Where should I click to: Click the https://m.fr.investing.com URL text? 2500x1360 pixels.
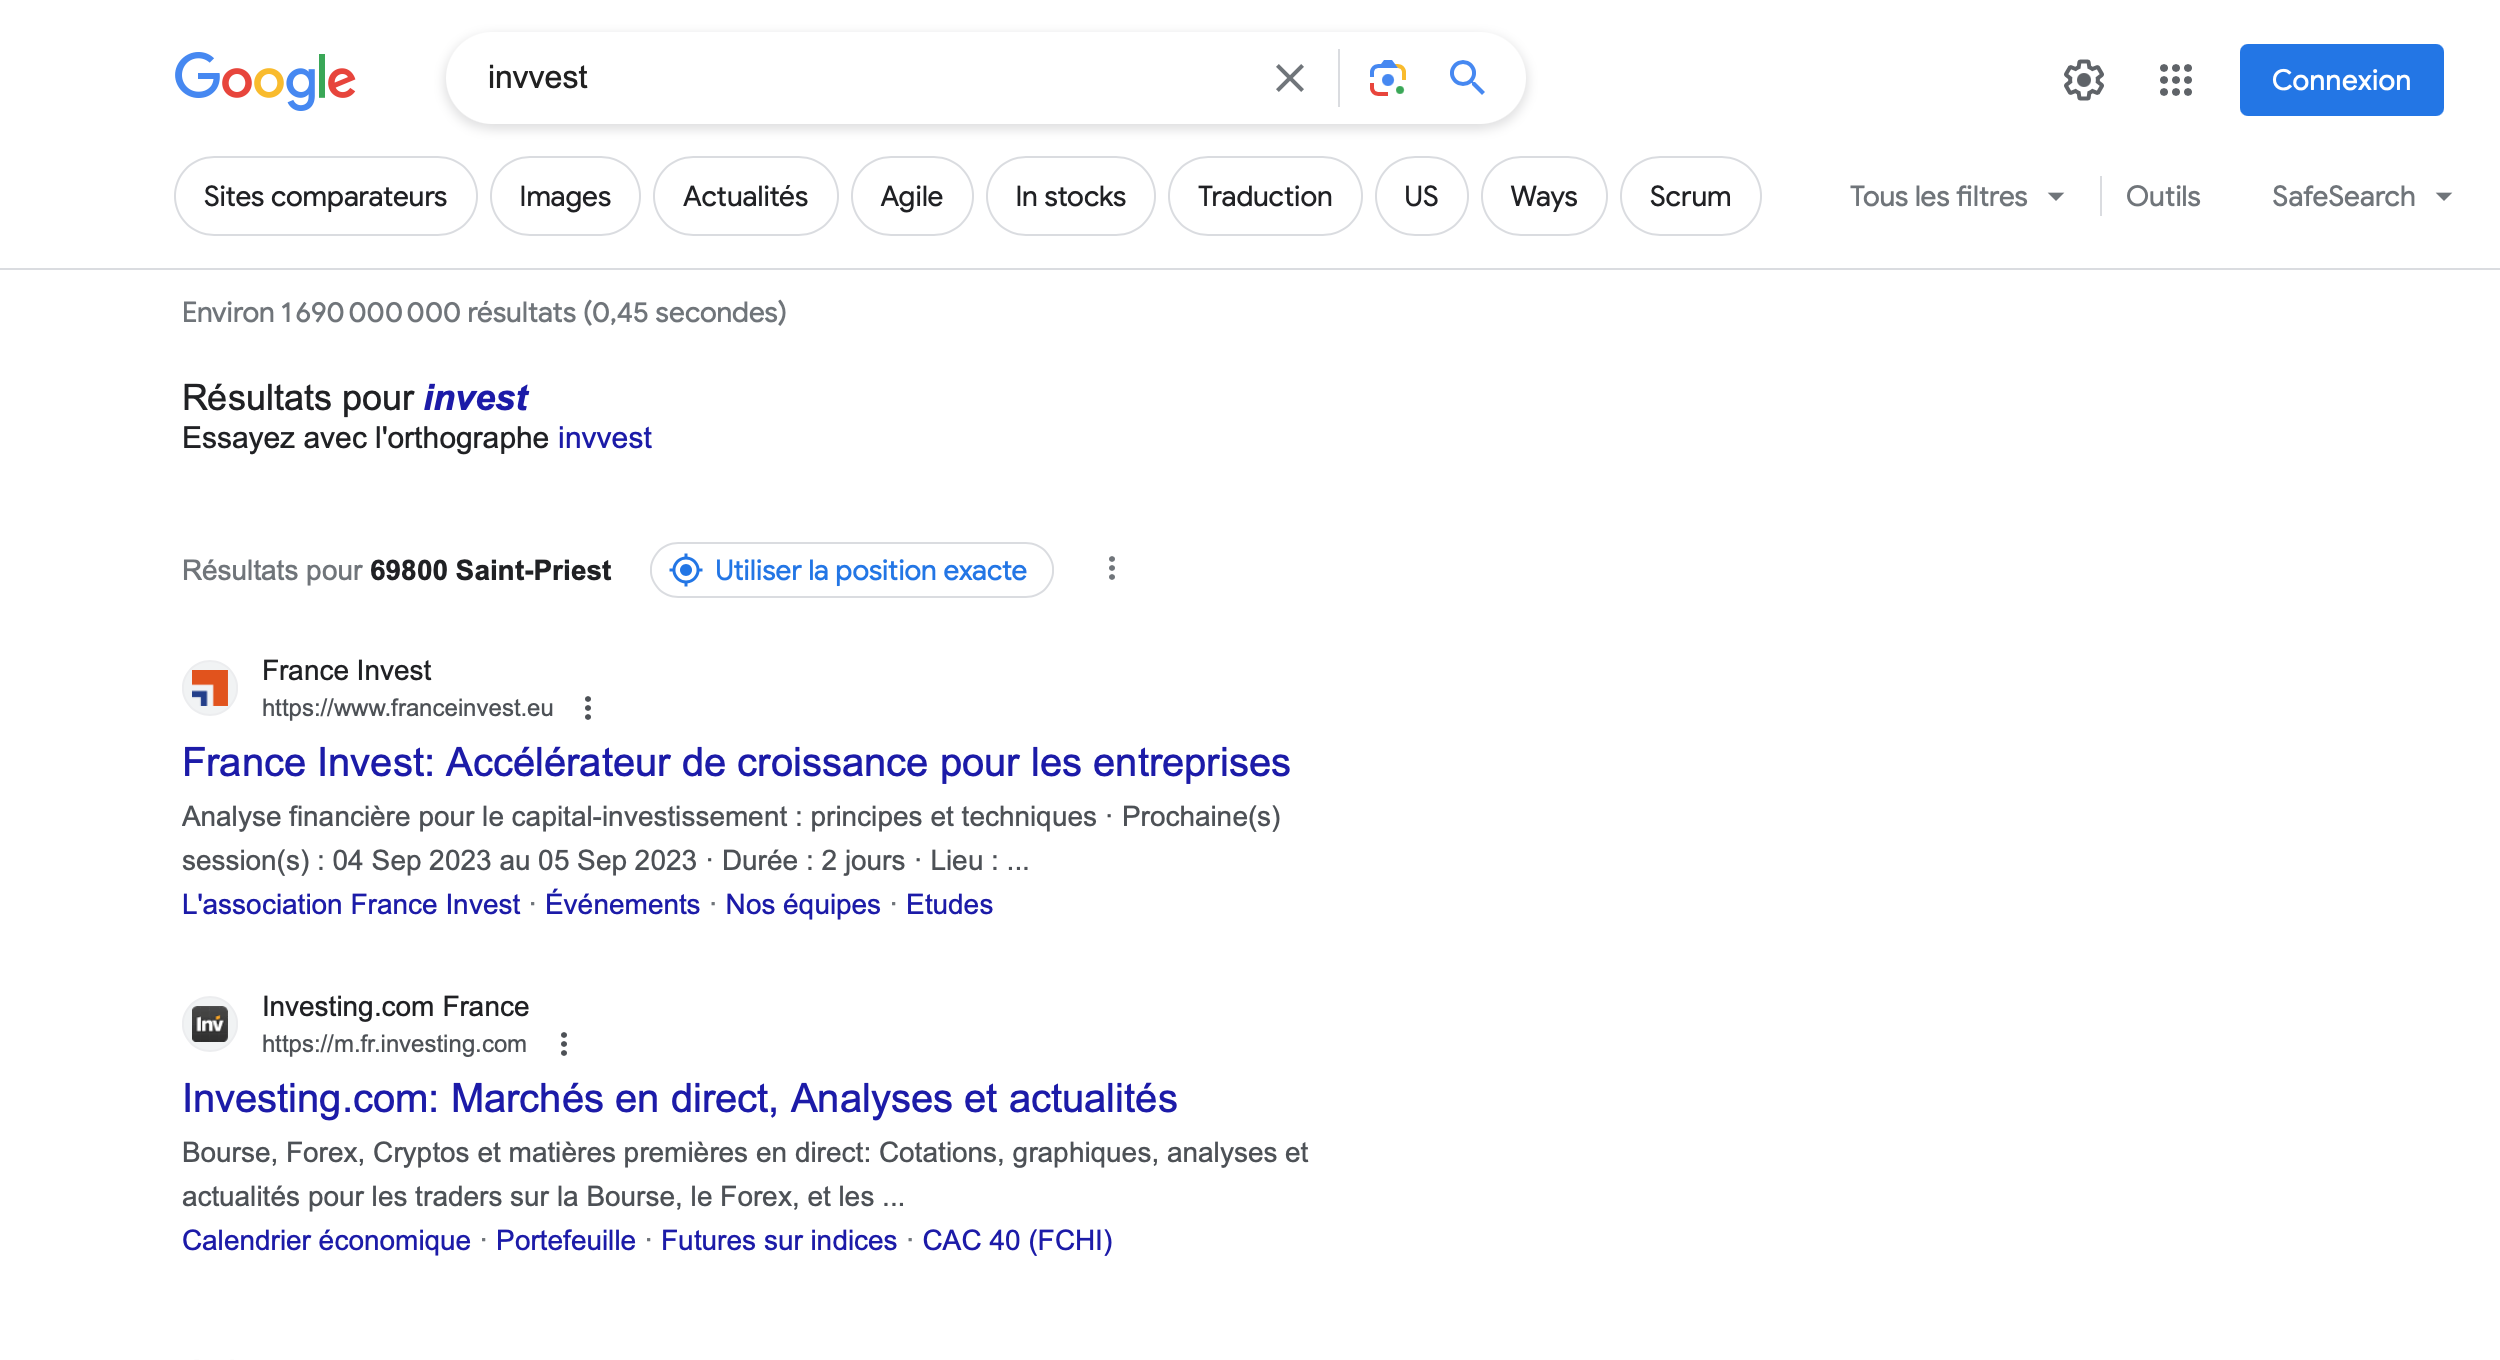tap(394, 1044)
